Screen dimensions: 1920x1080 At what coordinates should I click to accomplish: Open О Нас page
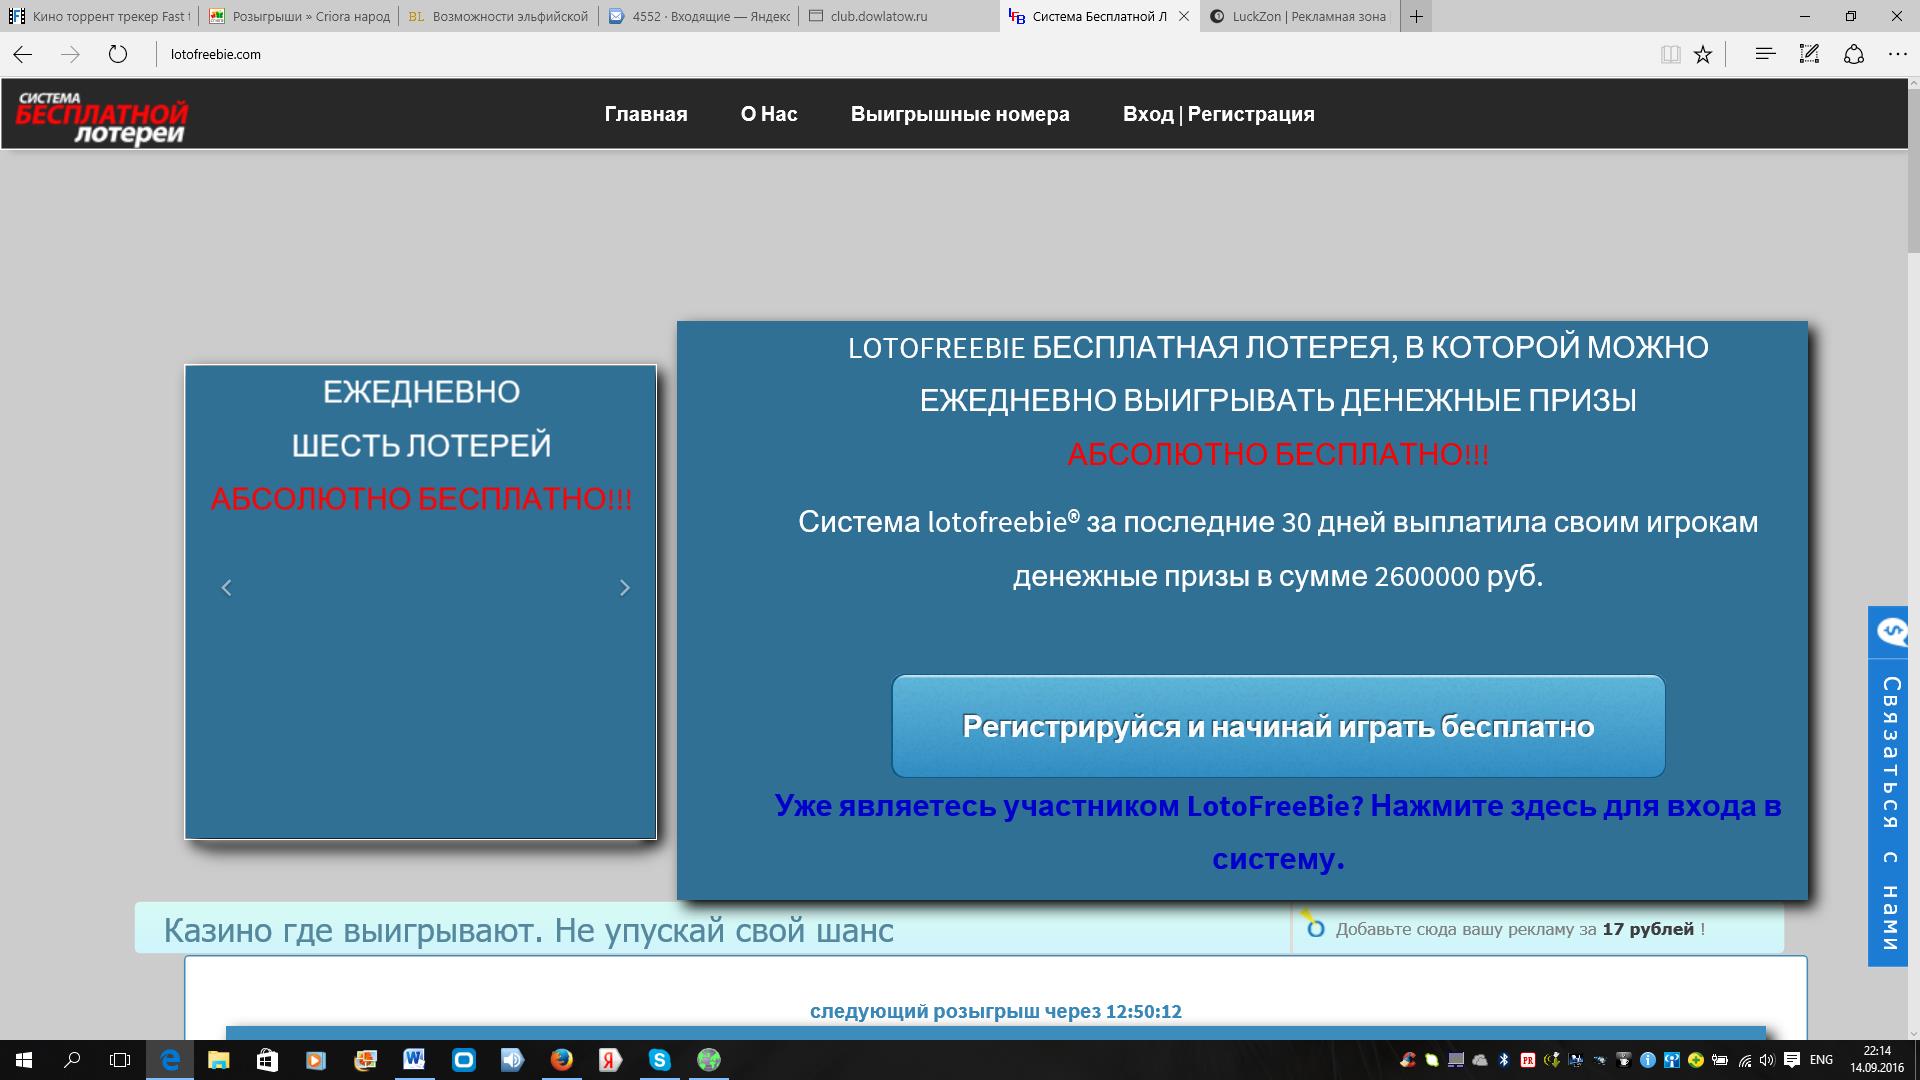point(769,114)
